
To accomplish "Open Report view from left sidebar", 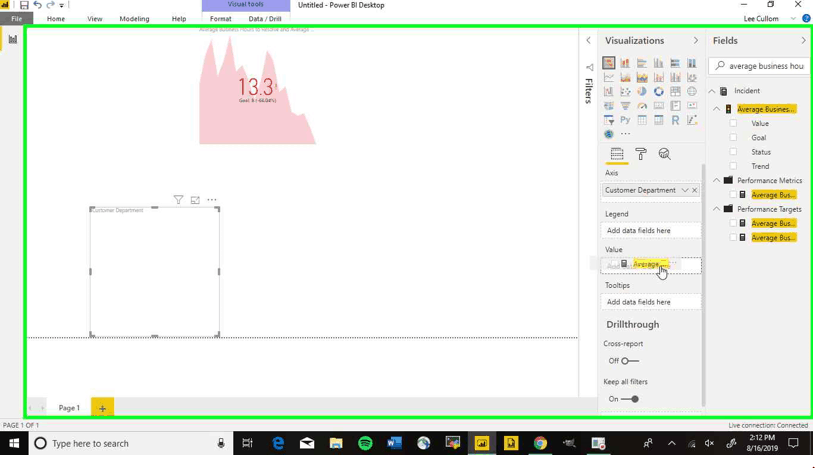I will 12,40.
